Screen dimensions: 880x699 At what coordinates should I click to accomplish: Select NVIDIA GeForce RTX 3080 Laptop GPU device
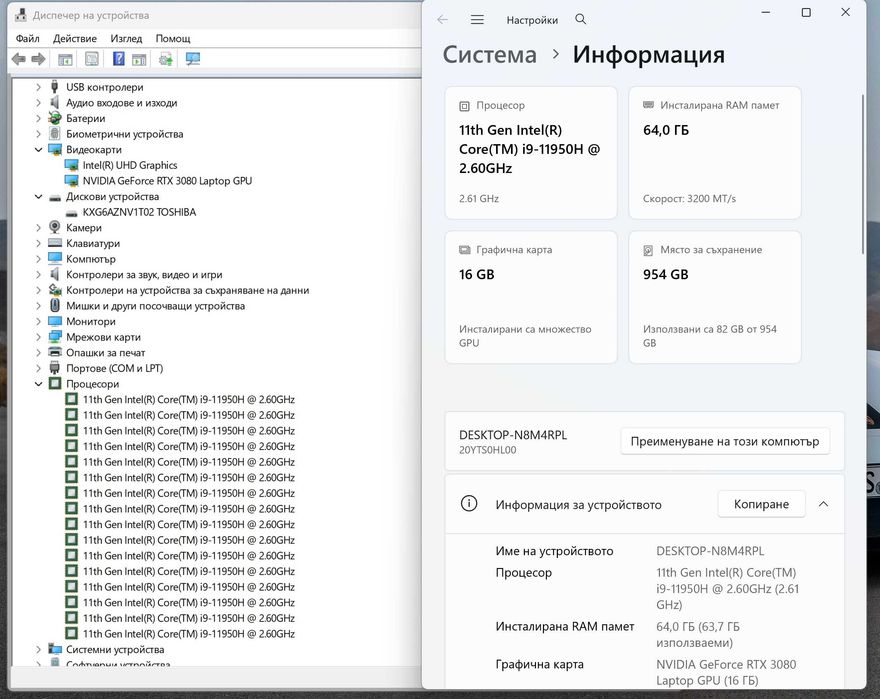[167, 181]
